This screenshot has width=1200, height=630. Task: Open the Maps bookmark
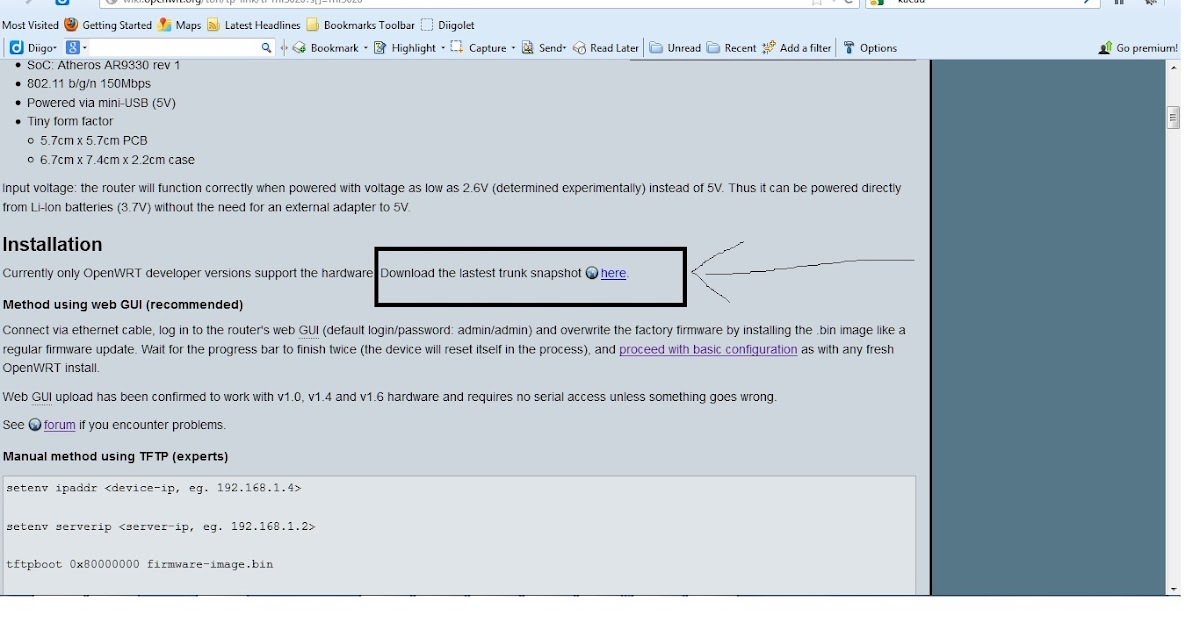pyautogui.click(x=180, y=25)
